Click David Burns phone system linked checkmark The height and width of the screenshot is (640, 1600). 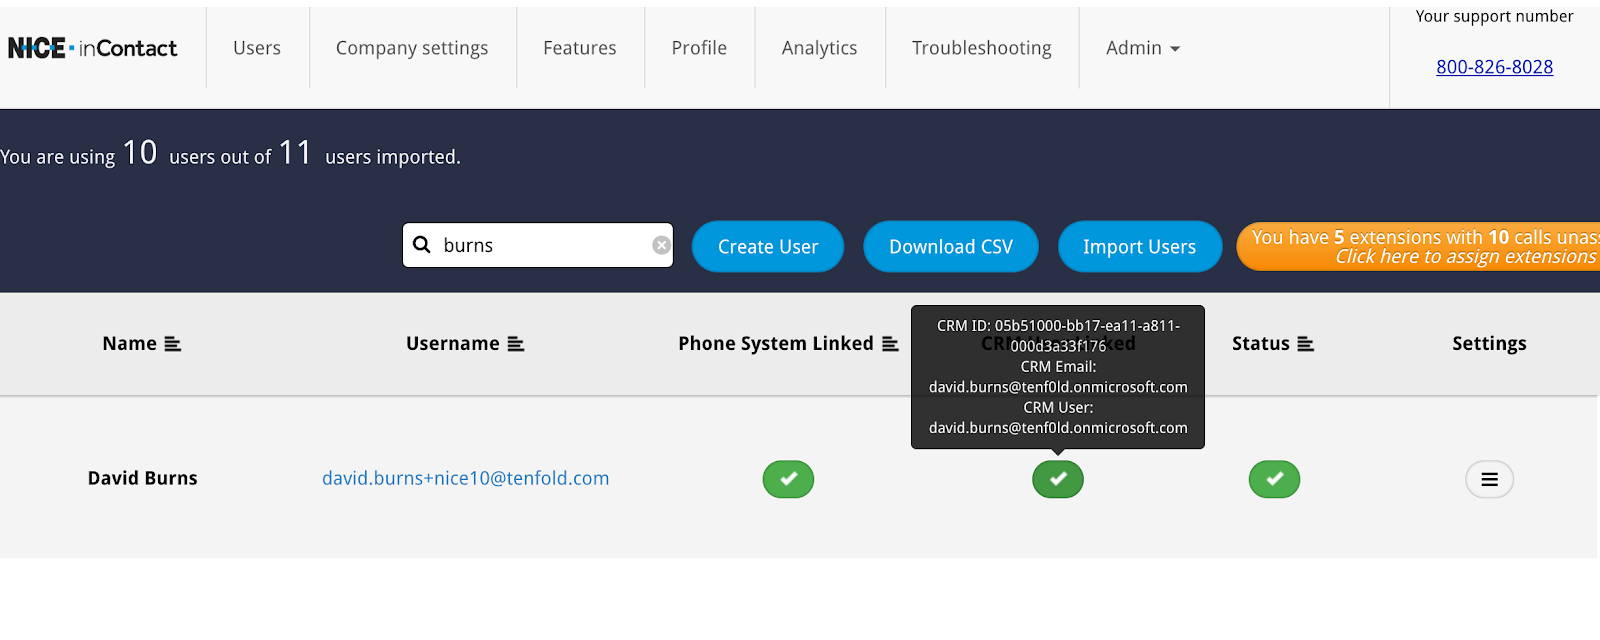click(x=788, y=479)
